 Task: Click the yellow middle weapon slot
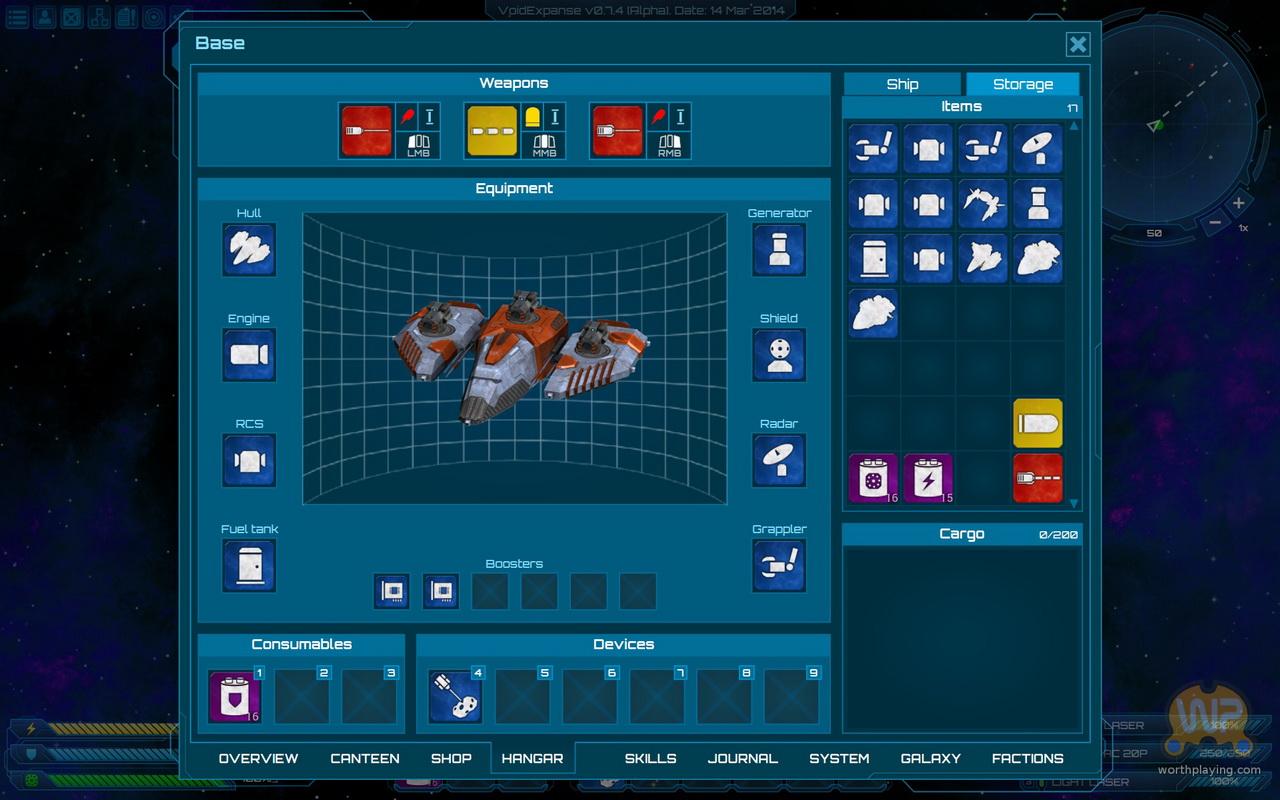point(492,131)
